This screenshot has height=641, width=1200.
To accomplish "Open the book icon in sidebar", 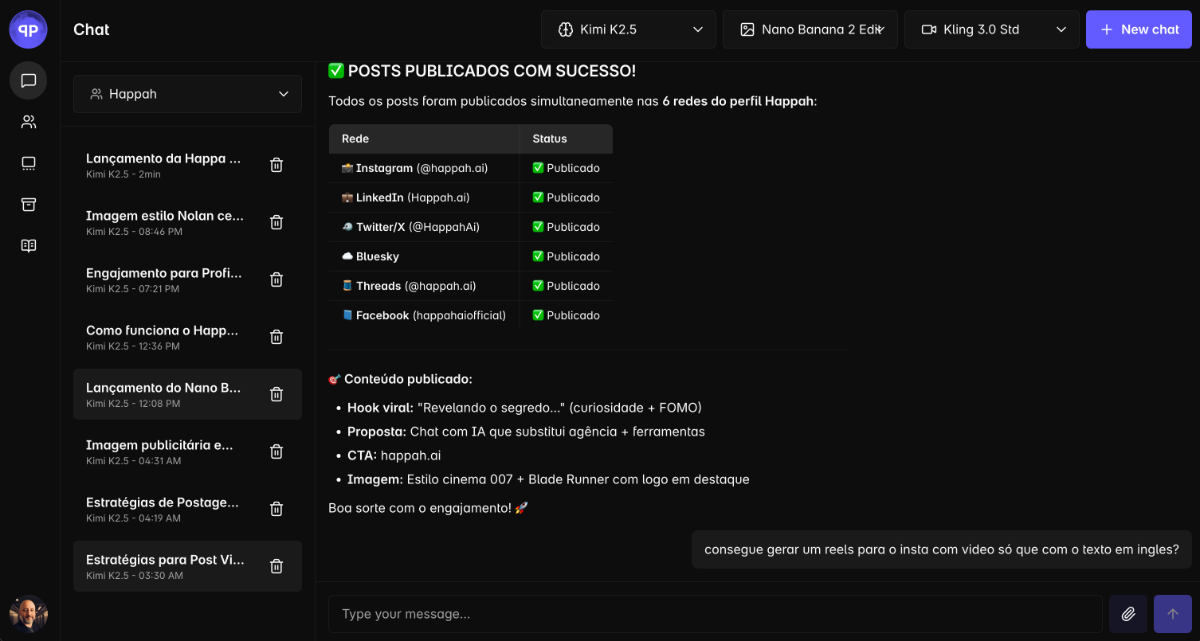I will tap(28, 246).
